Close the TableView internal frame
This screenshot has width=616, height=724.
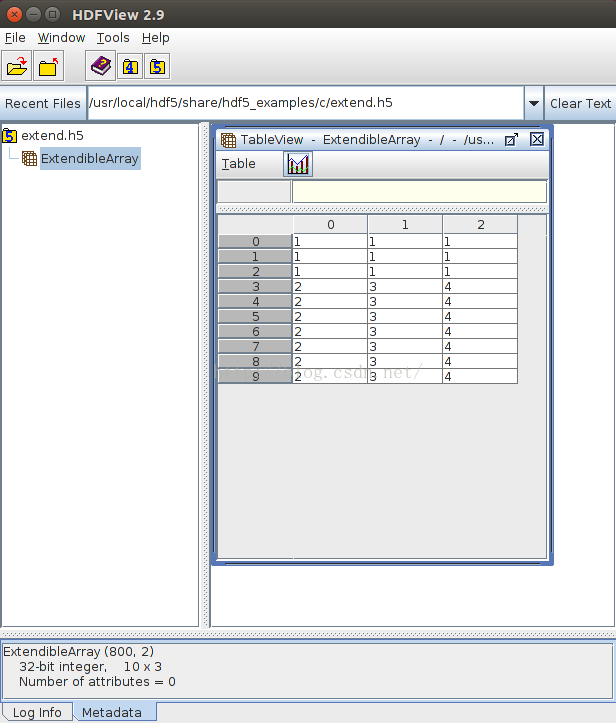[x=537, y=139]
